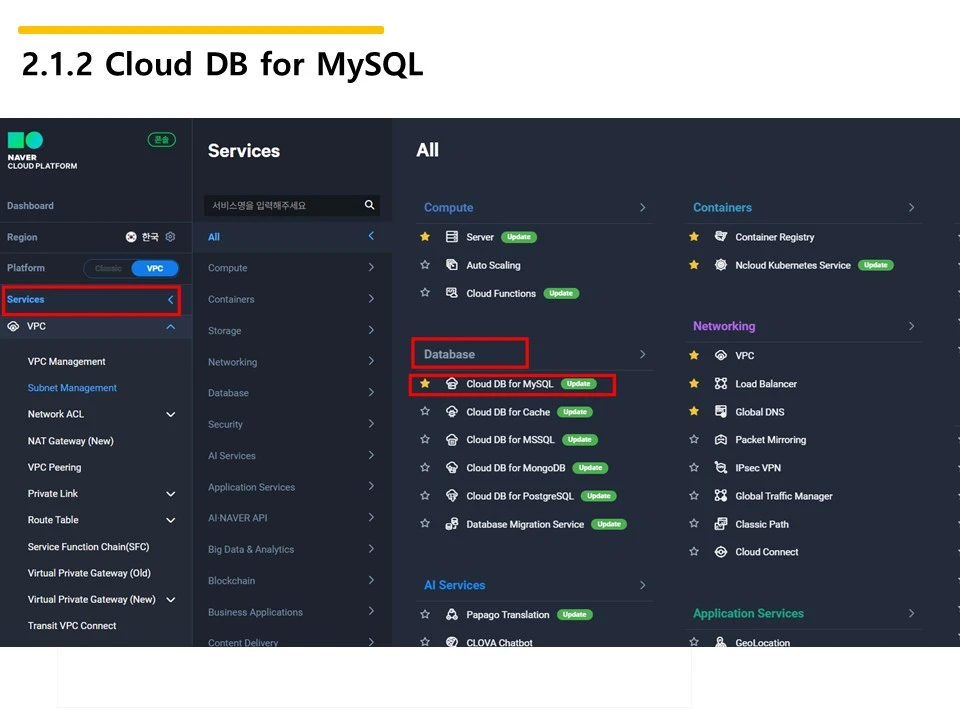The height and width of the screenshot is (720, 960).
Task: Click the Networking VPC service icon
Action: pyautogui.click(x=721, y=355)
